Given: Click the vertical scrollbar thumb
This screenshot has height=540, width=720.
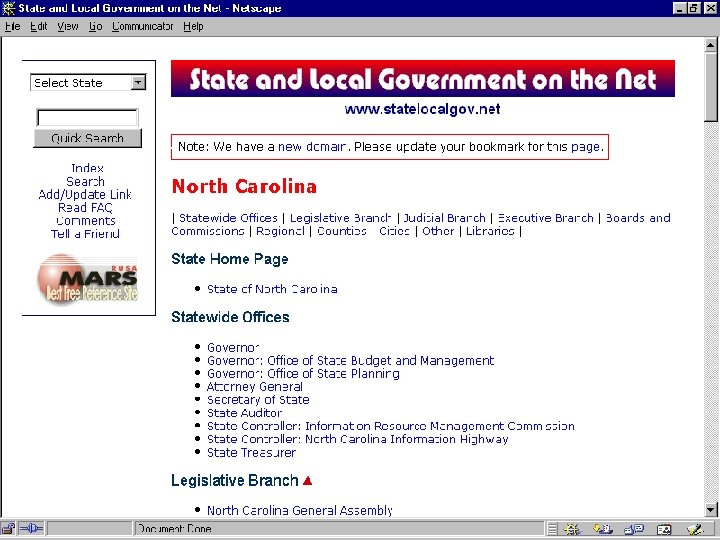Looking at the screenshot, I should [x=711, y=87].
